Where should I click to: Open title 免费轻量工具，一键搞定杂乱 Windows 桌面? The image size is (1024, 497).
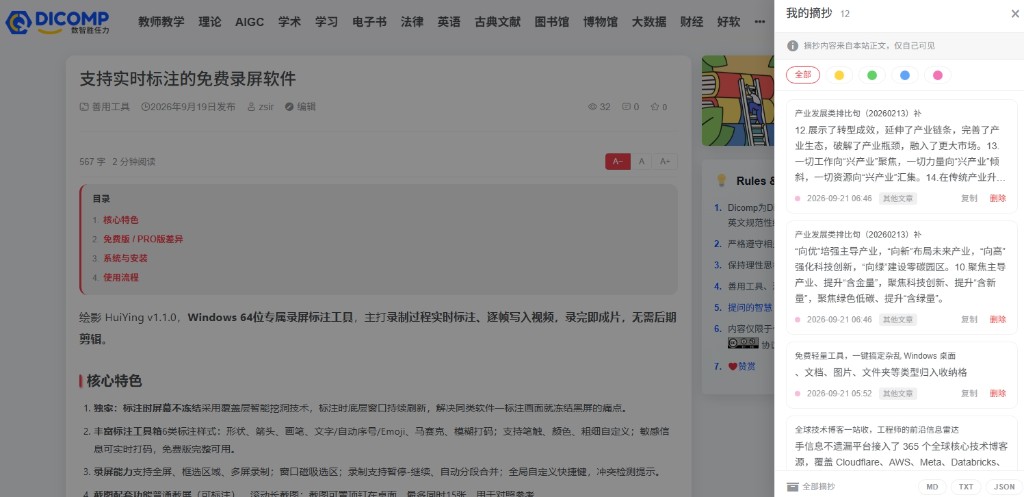[x=875, y=356]
